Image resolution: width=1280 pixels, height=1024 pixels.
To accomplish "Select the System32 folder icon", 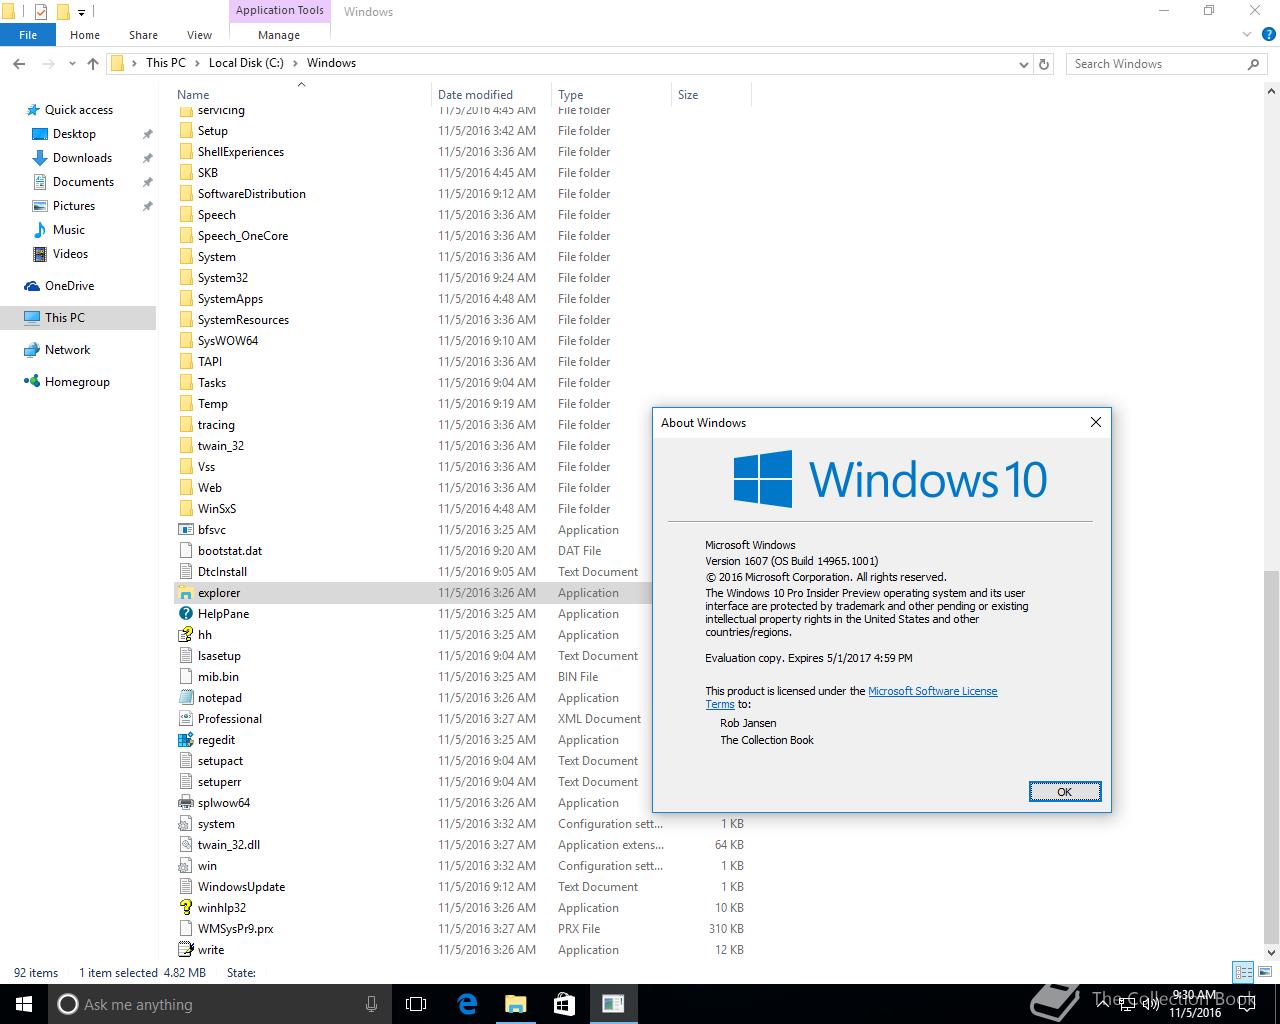I will pos(185,278).
